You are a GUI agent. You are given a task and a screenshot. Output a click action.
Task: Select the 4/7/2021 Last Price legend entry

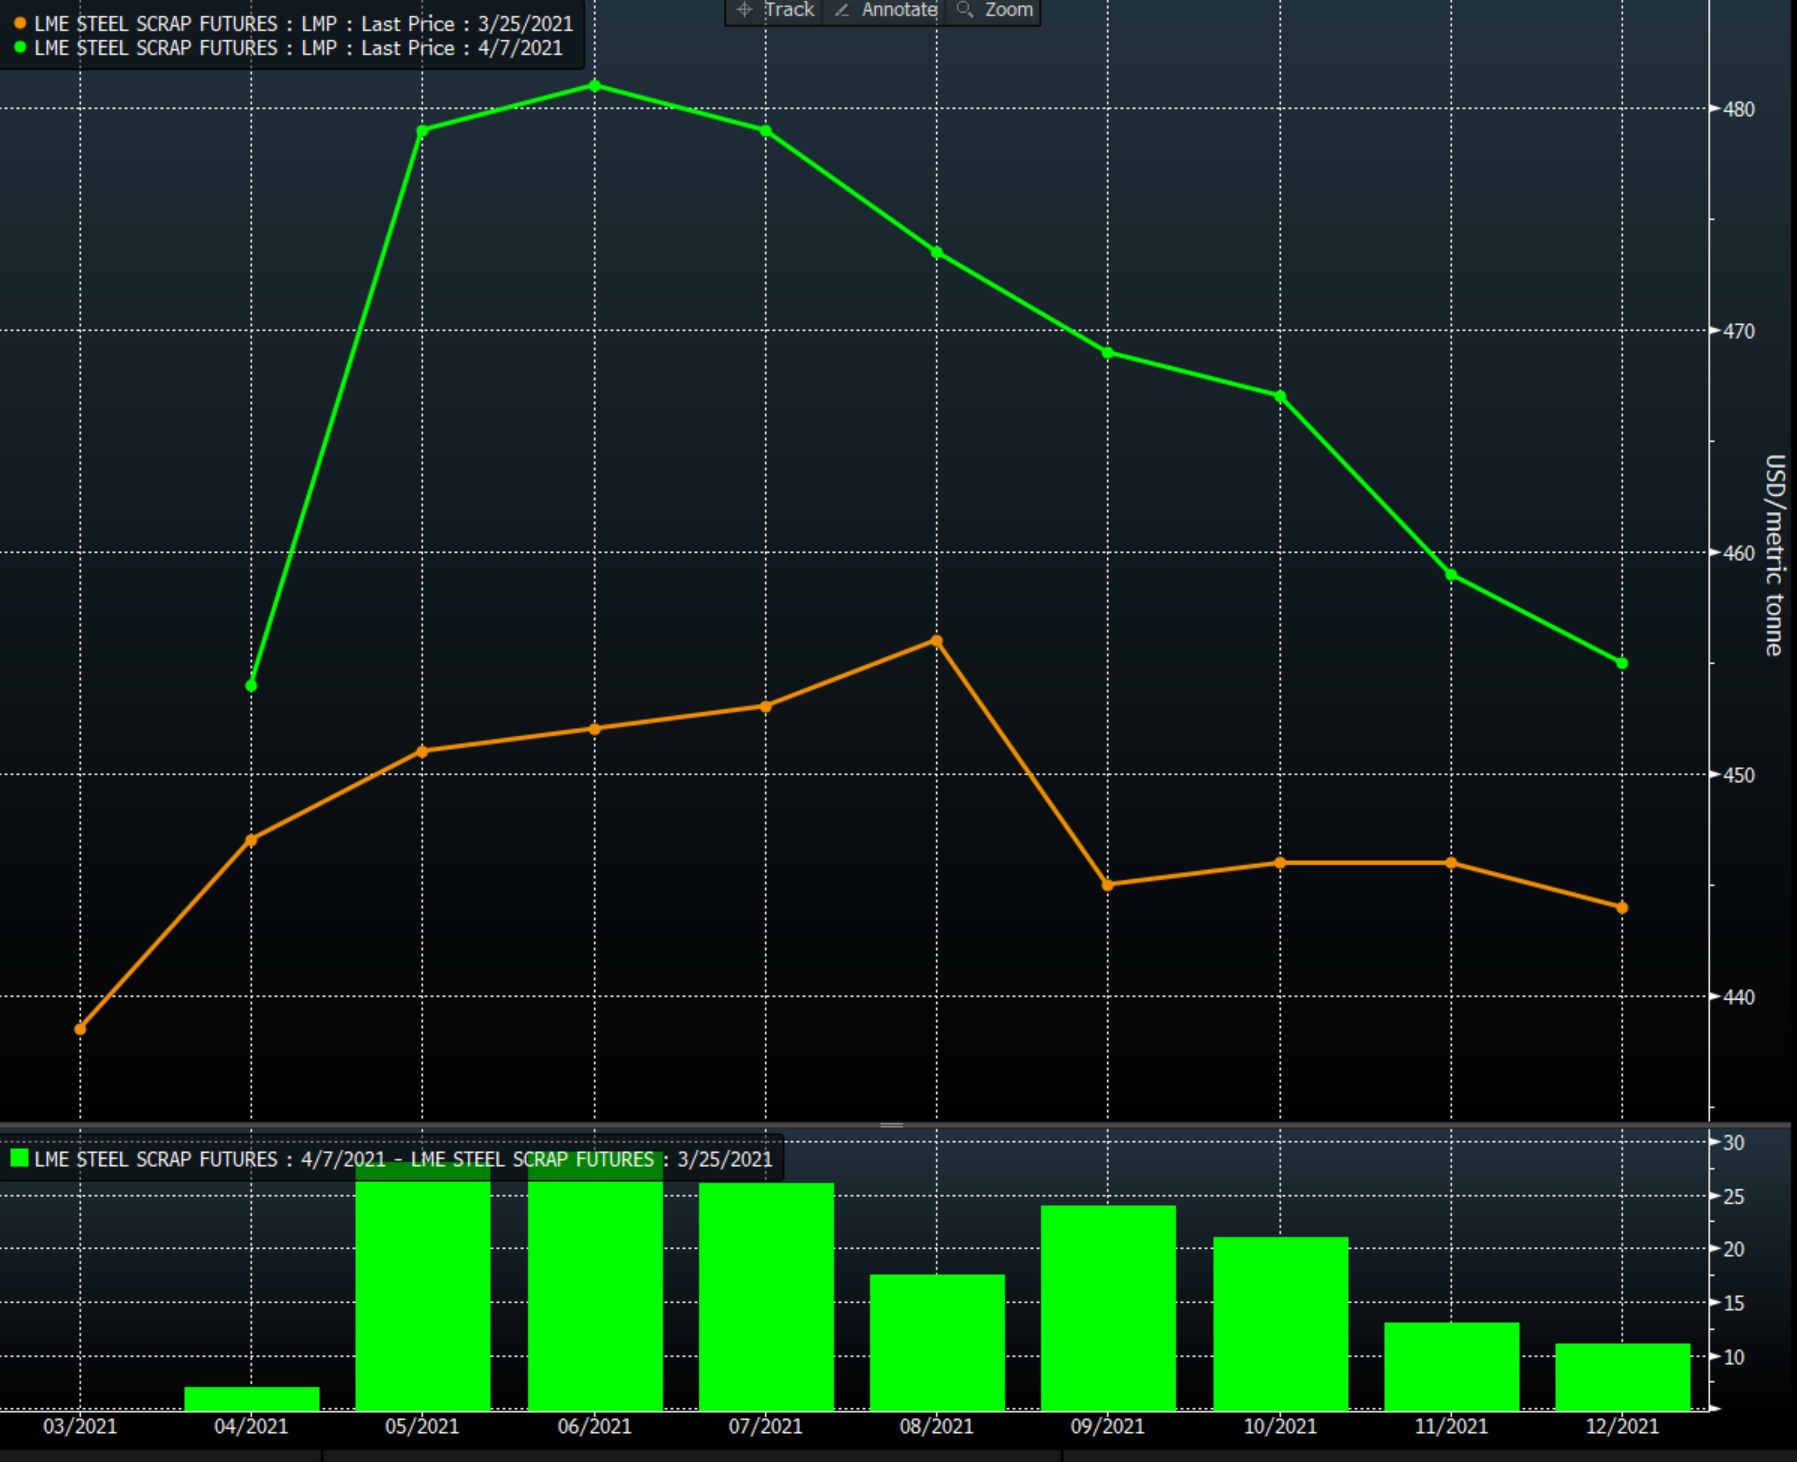(x=298, y=48)
